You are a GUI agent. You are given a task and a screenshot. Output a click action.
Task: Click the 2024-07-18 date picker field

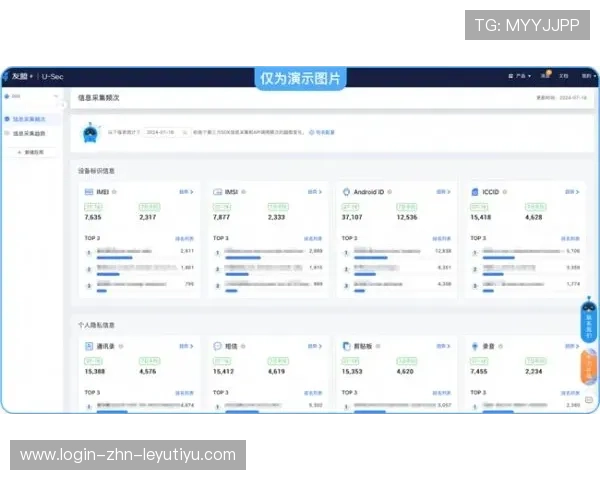[x=167, y=132]
